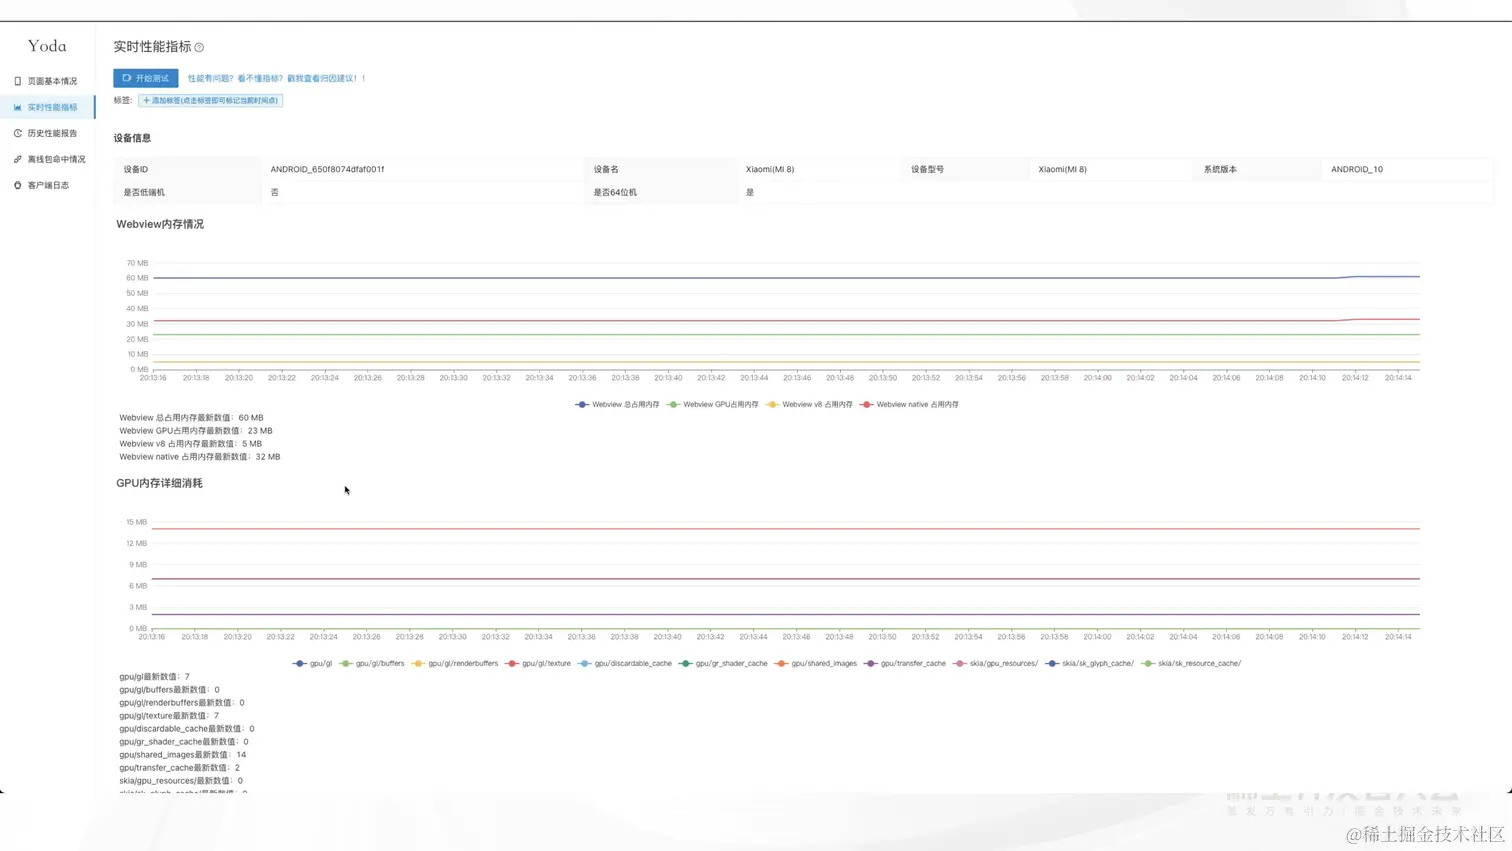The height and width of the screenshot is (851, 1512).
Task: Click the Webview内存情况 chart heading
Action: coord(160,224)
